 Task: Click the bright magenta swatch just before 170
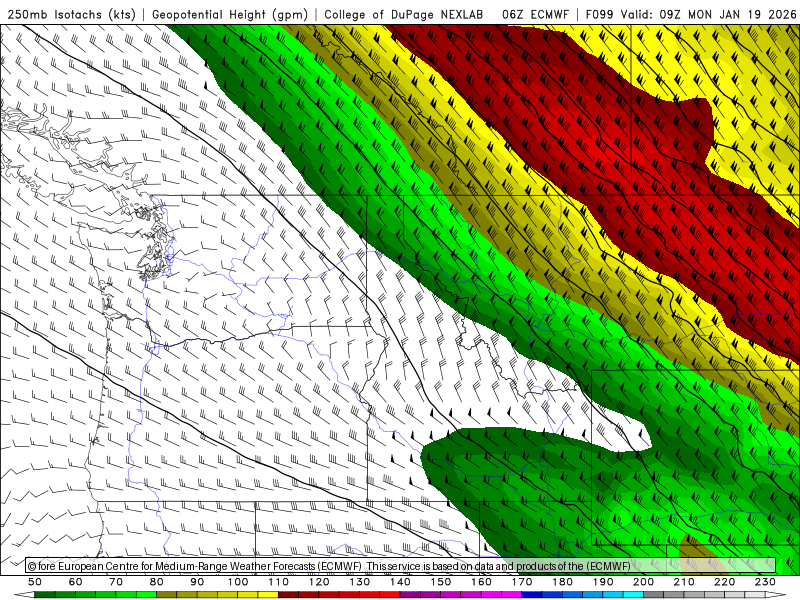[511, 595]
